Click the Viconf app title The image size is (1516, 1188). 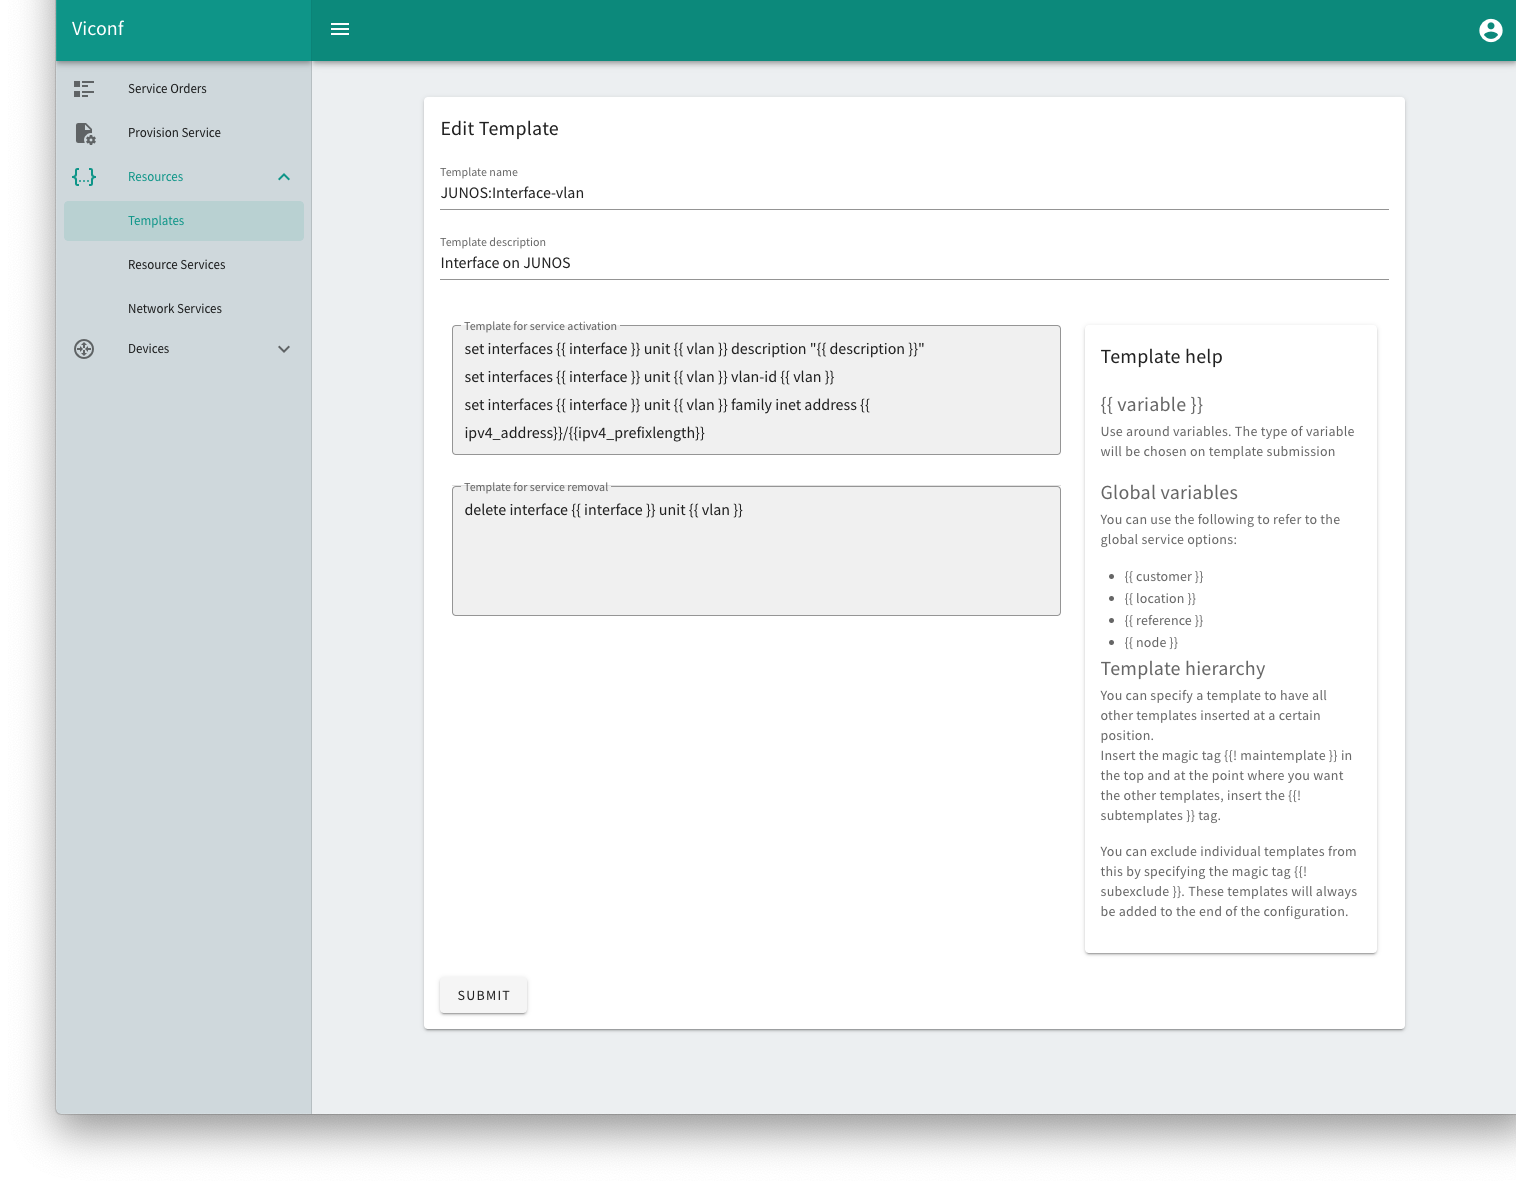point(98,29)
